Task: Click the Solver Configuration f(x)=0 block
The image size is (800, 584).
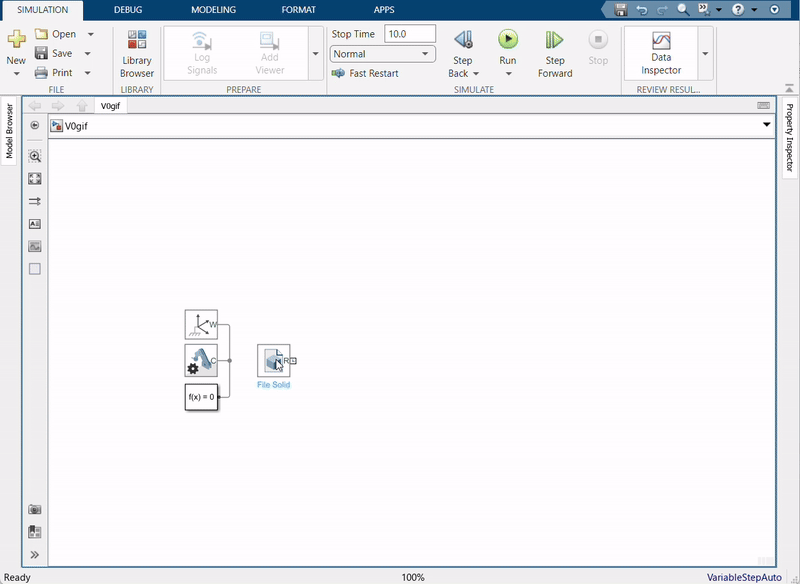Action: [x=201, y=396]
